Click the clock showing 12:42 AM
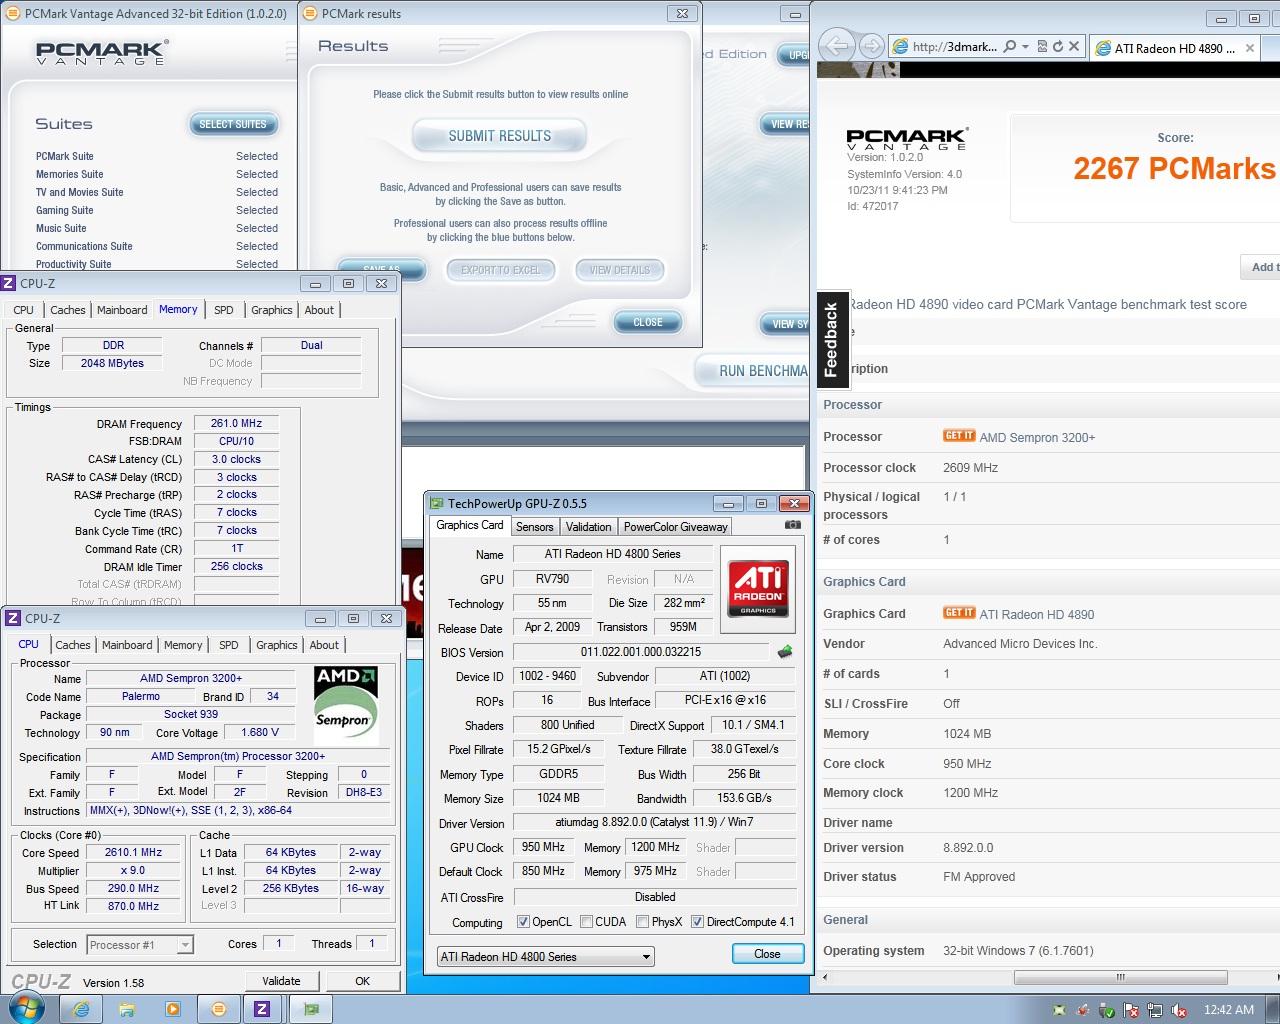 [1229, 1010]
